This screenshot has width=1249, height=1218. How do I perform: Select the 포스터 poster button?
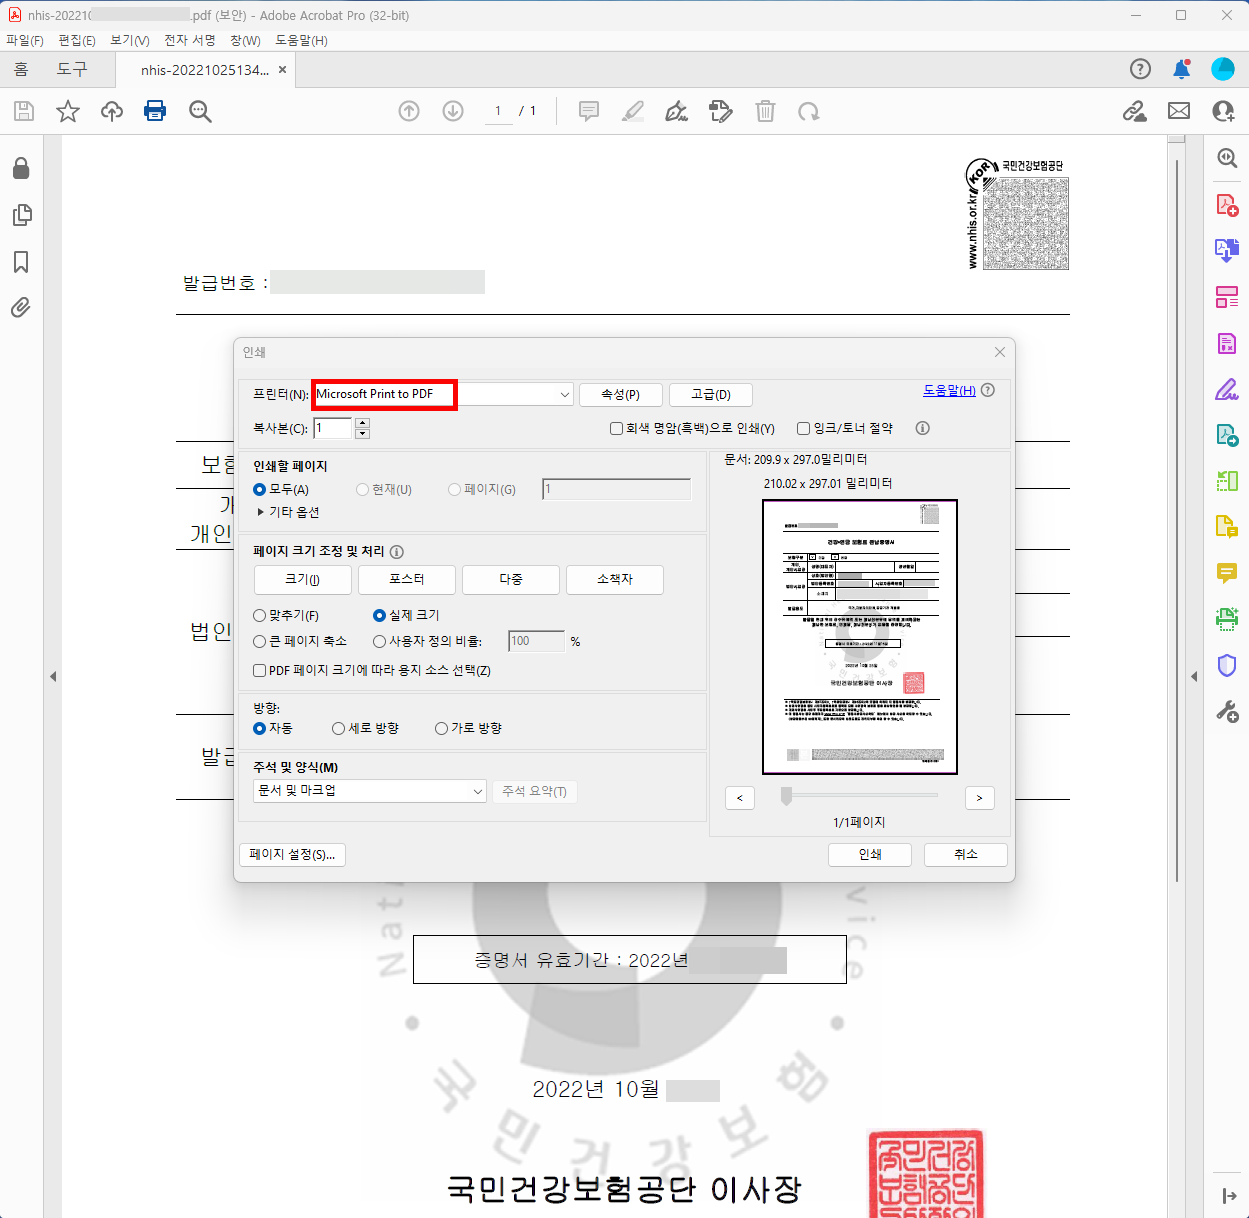407,580
